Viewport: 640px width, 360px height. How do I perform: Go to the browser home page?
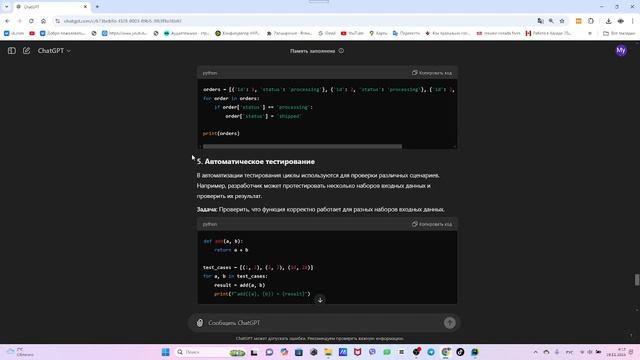point(43,21)
